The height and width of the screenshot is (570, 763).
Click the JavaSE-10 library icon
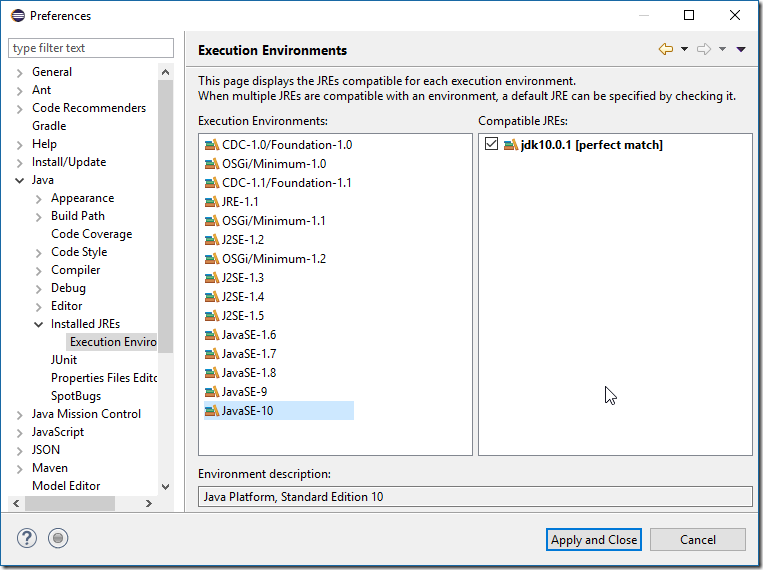(212, 411)
